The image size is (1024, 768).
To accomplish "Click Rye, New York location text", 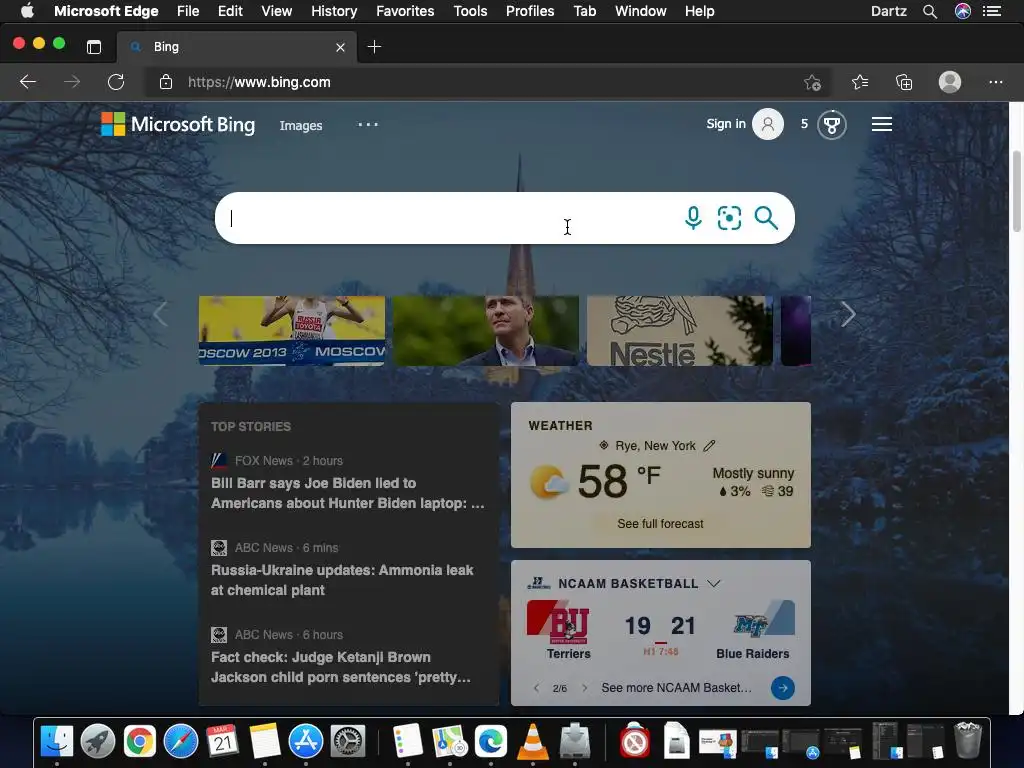I will coord(655,446).
